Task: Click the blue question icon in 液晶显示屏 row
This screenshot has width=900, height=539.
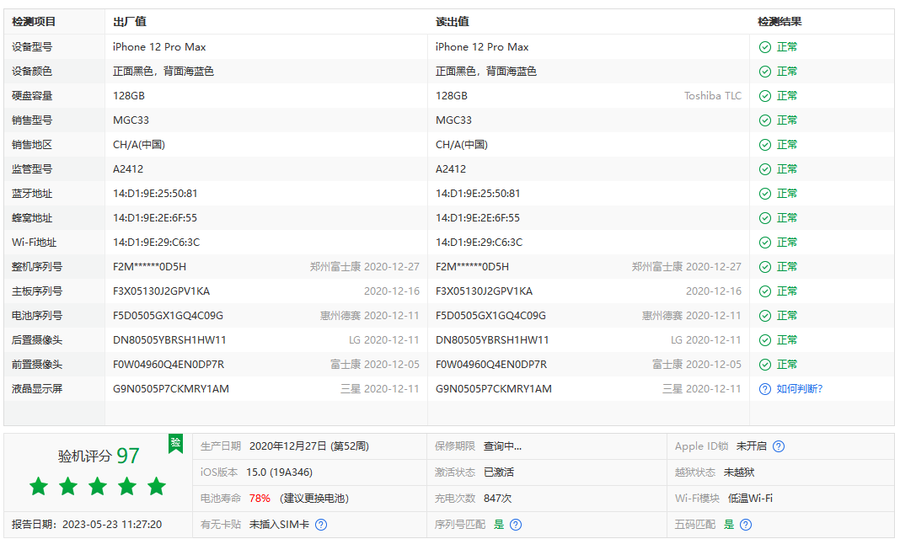Action: tap(765, 389)
